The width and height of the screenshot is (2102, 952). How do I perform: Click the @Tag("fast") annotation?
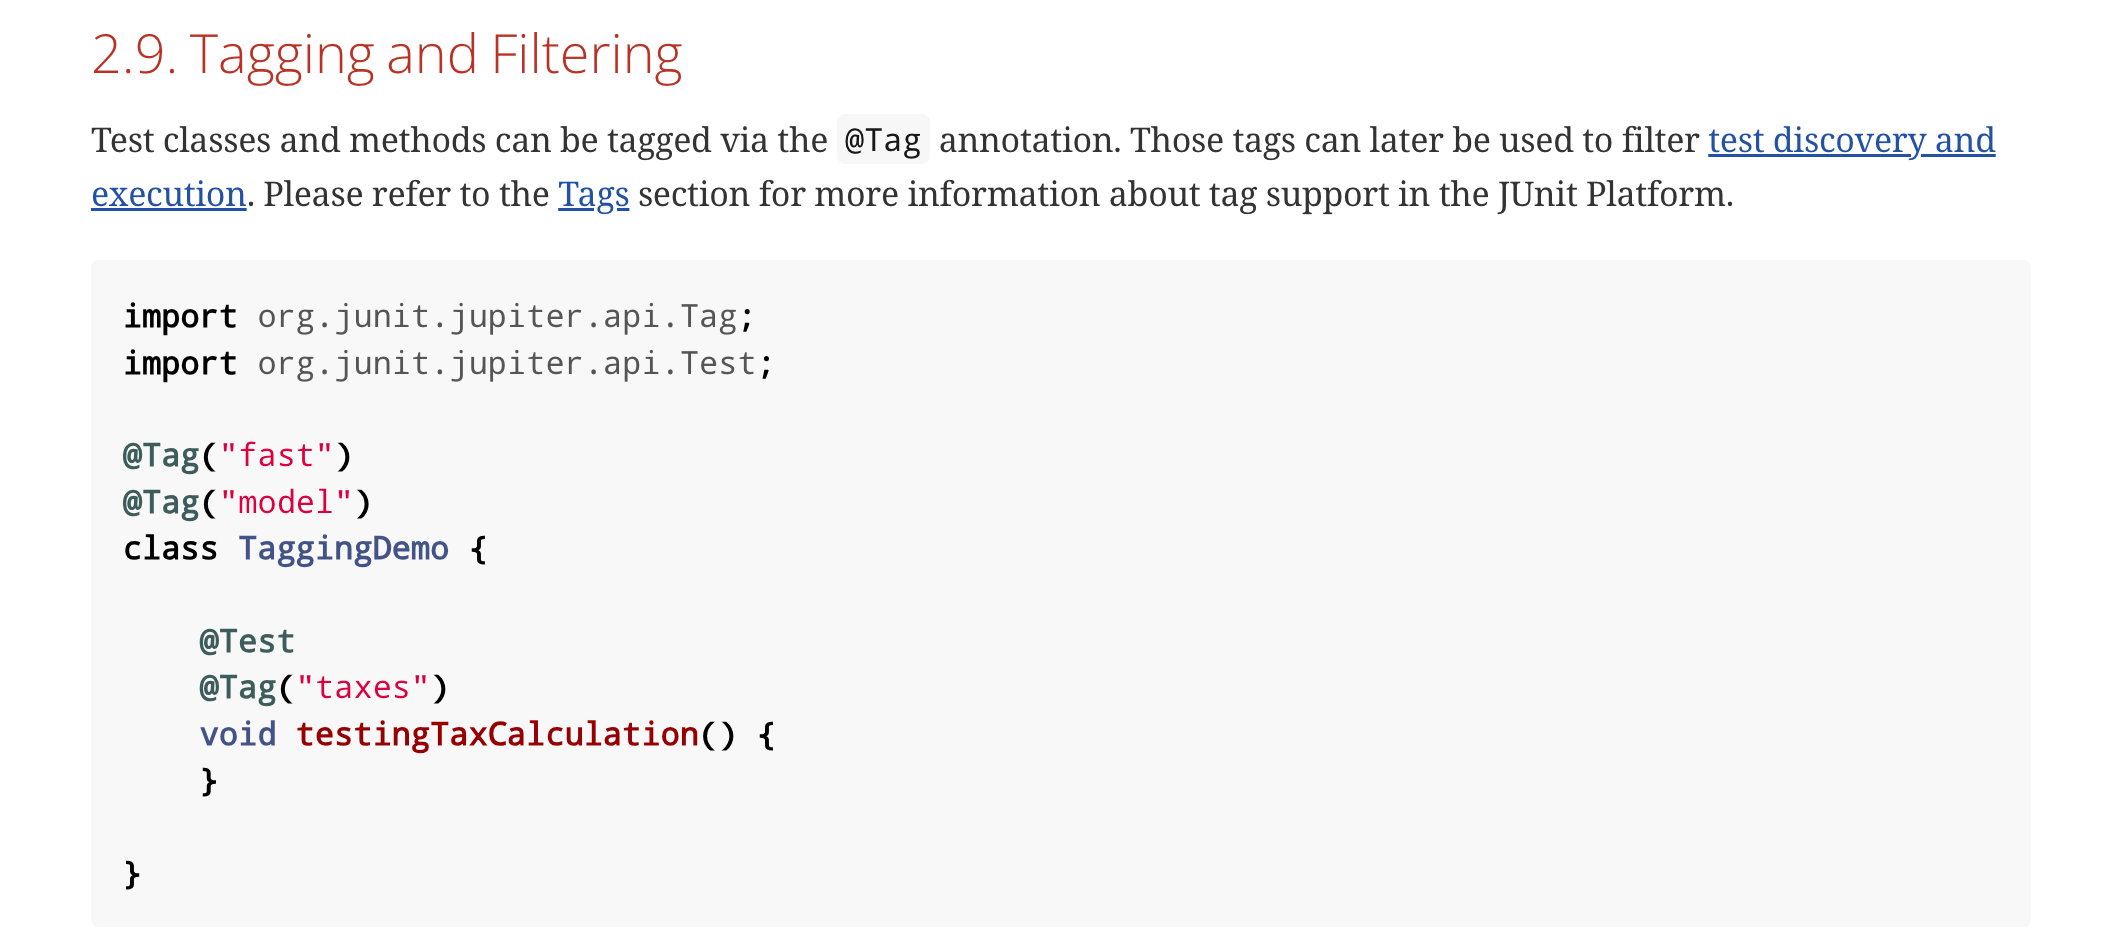238,456
